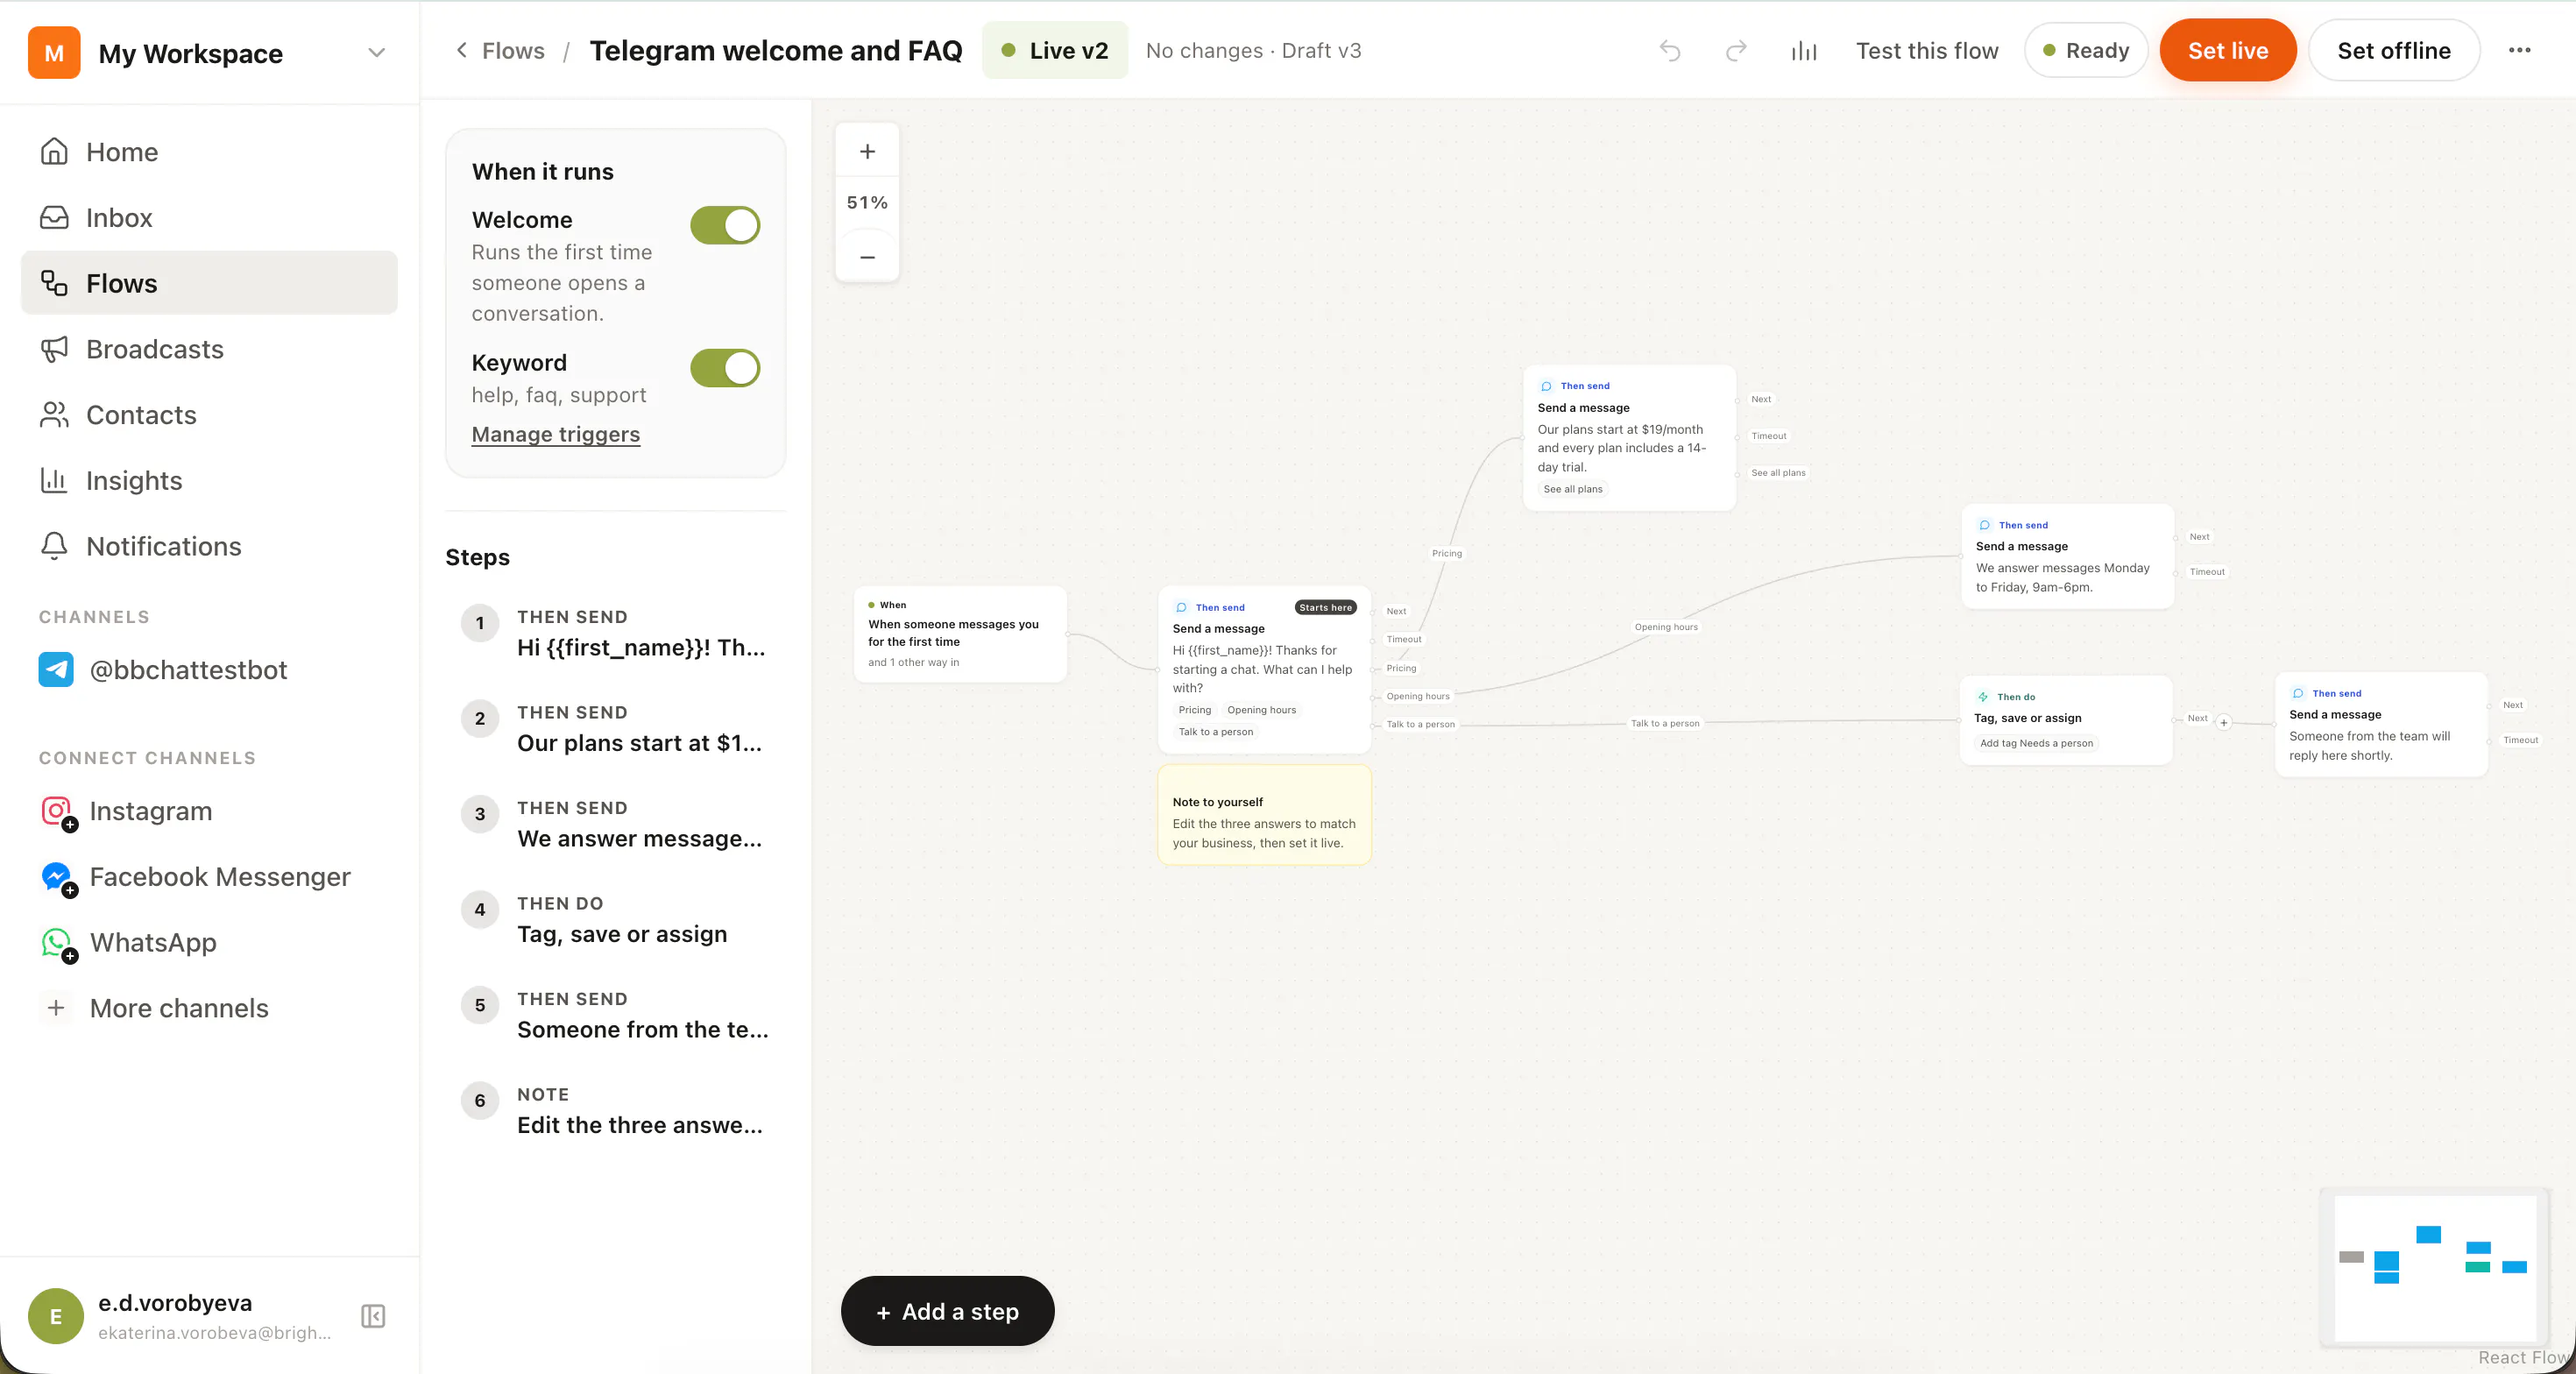The width and height of the screenshot is (2576, 1374).
Task: Go to Broadcasts
Action: click(x=209, y=349)
